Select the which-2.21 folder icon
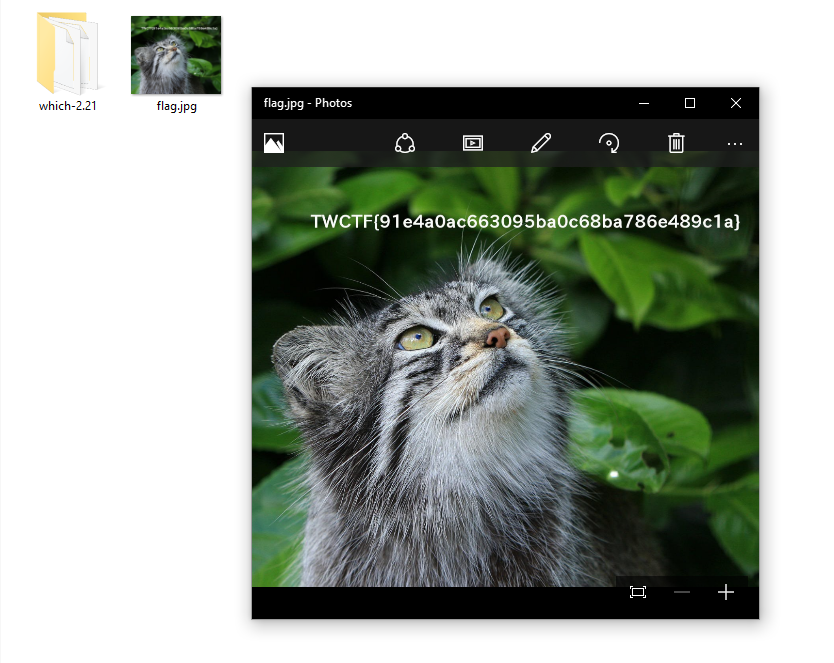Screen dimensions: 834x663 click(68, 53)
